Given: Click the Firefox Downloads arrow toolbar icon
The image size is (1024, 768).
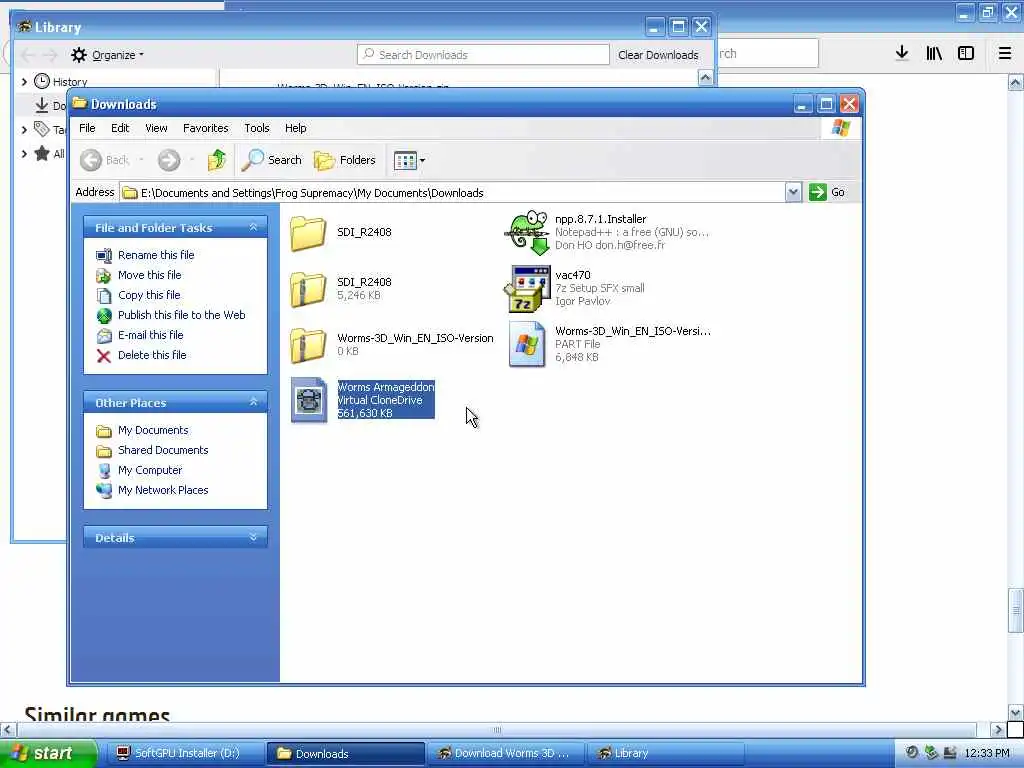Looking at the screenshot, I should [902, 53].
